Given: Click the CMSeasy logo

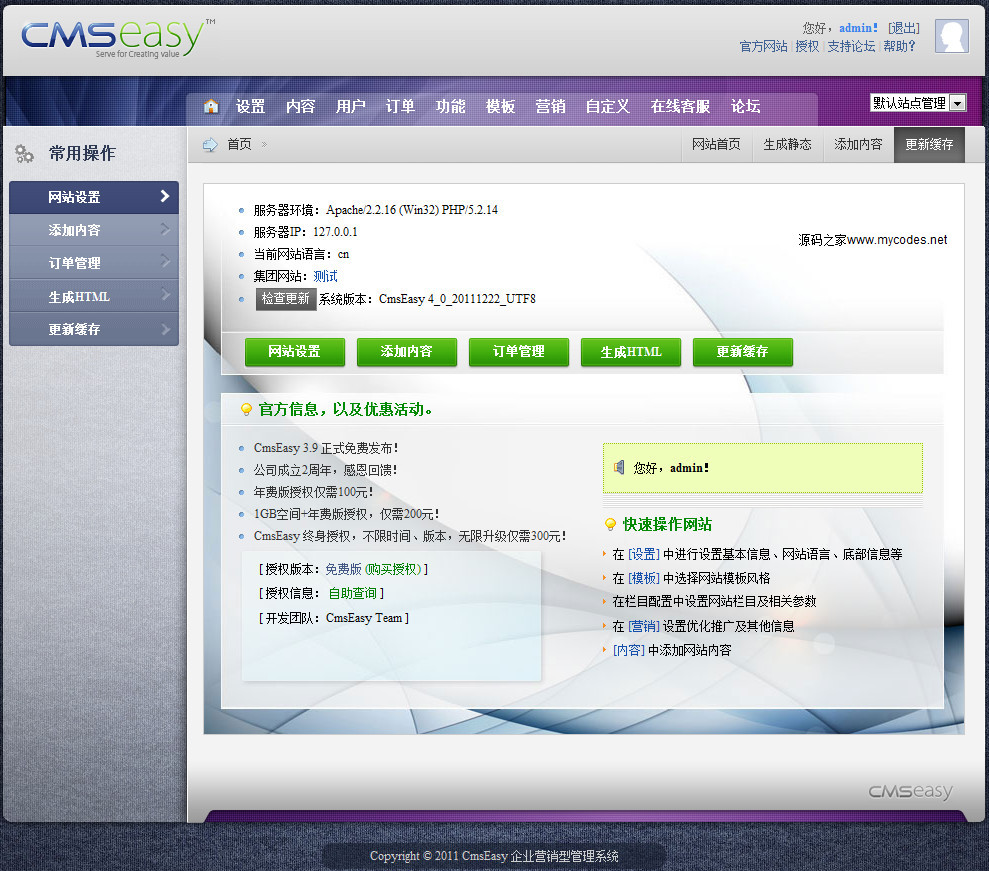Looking at the screenshot, I should click(118, 38).
